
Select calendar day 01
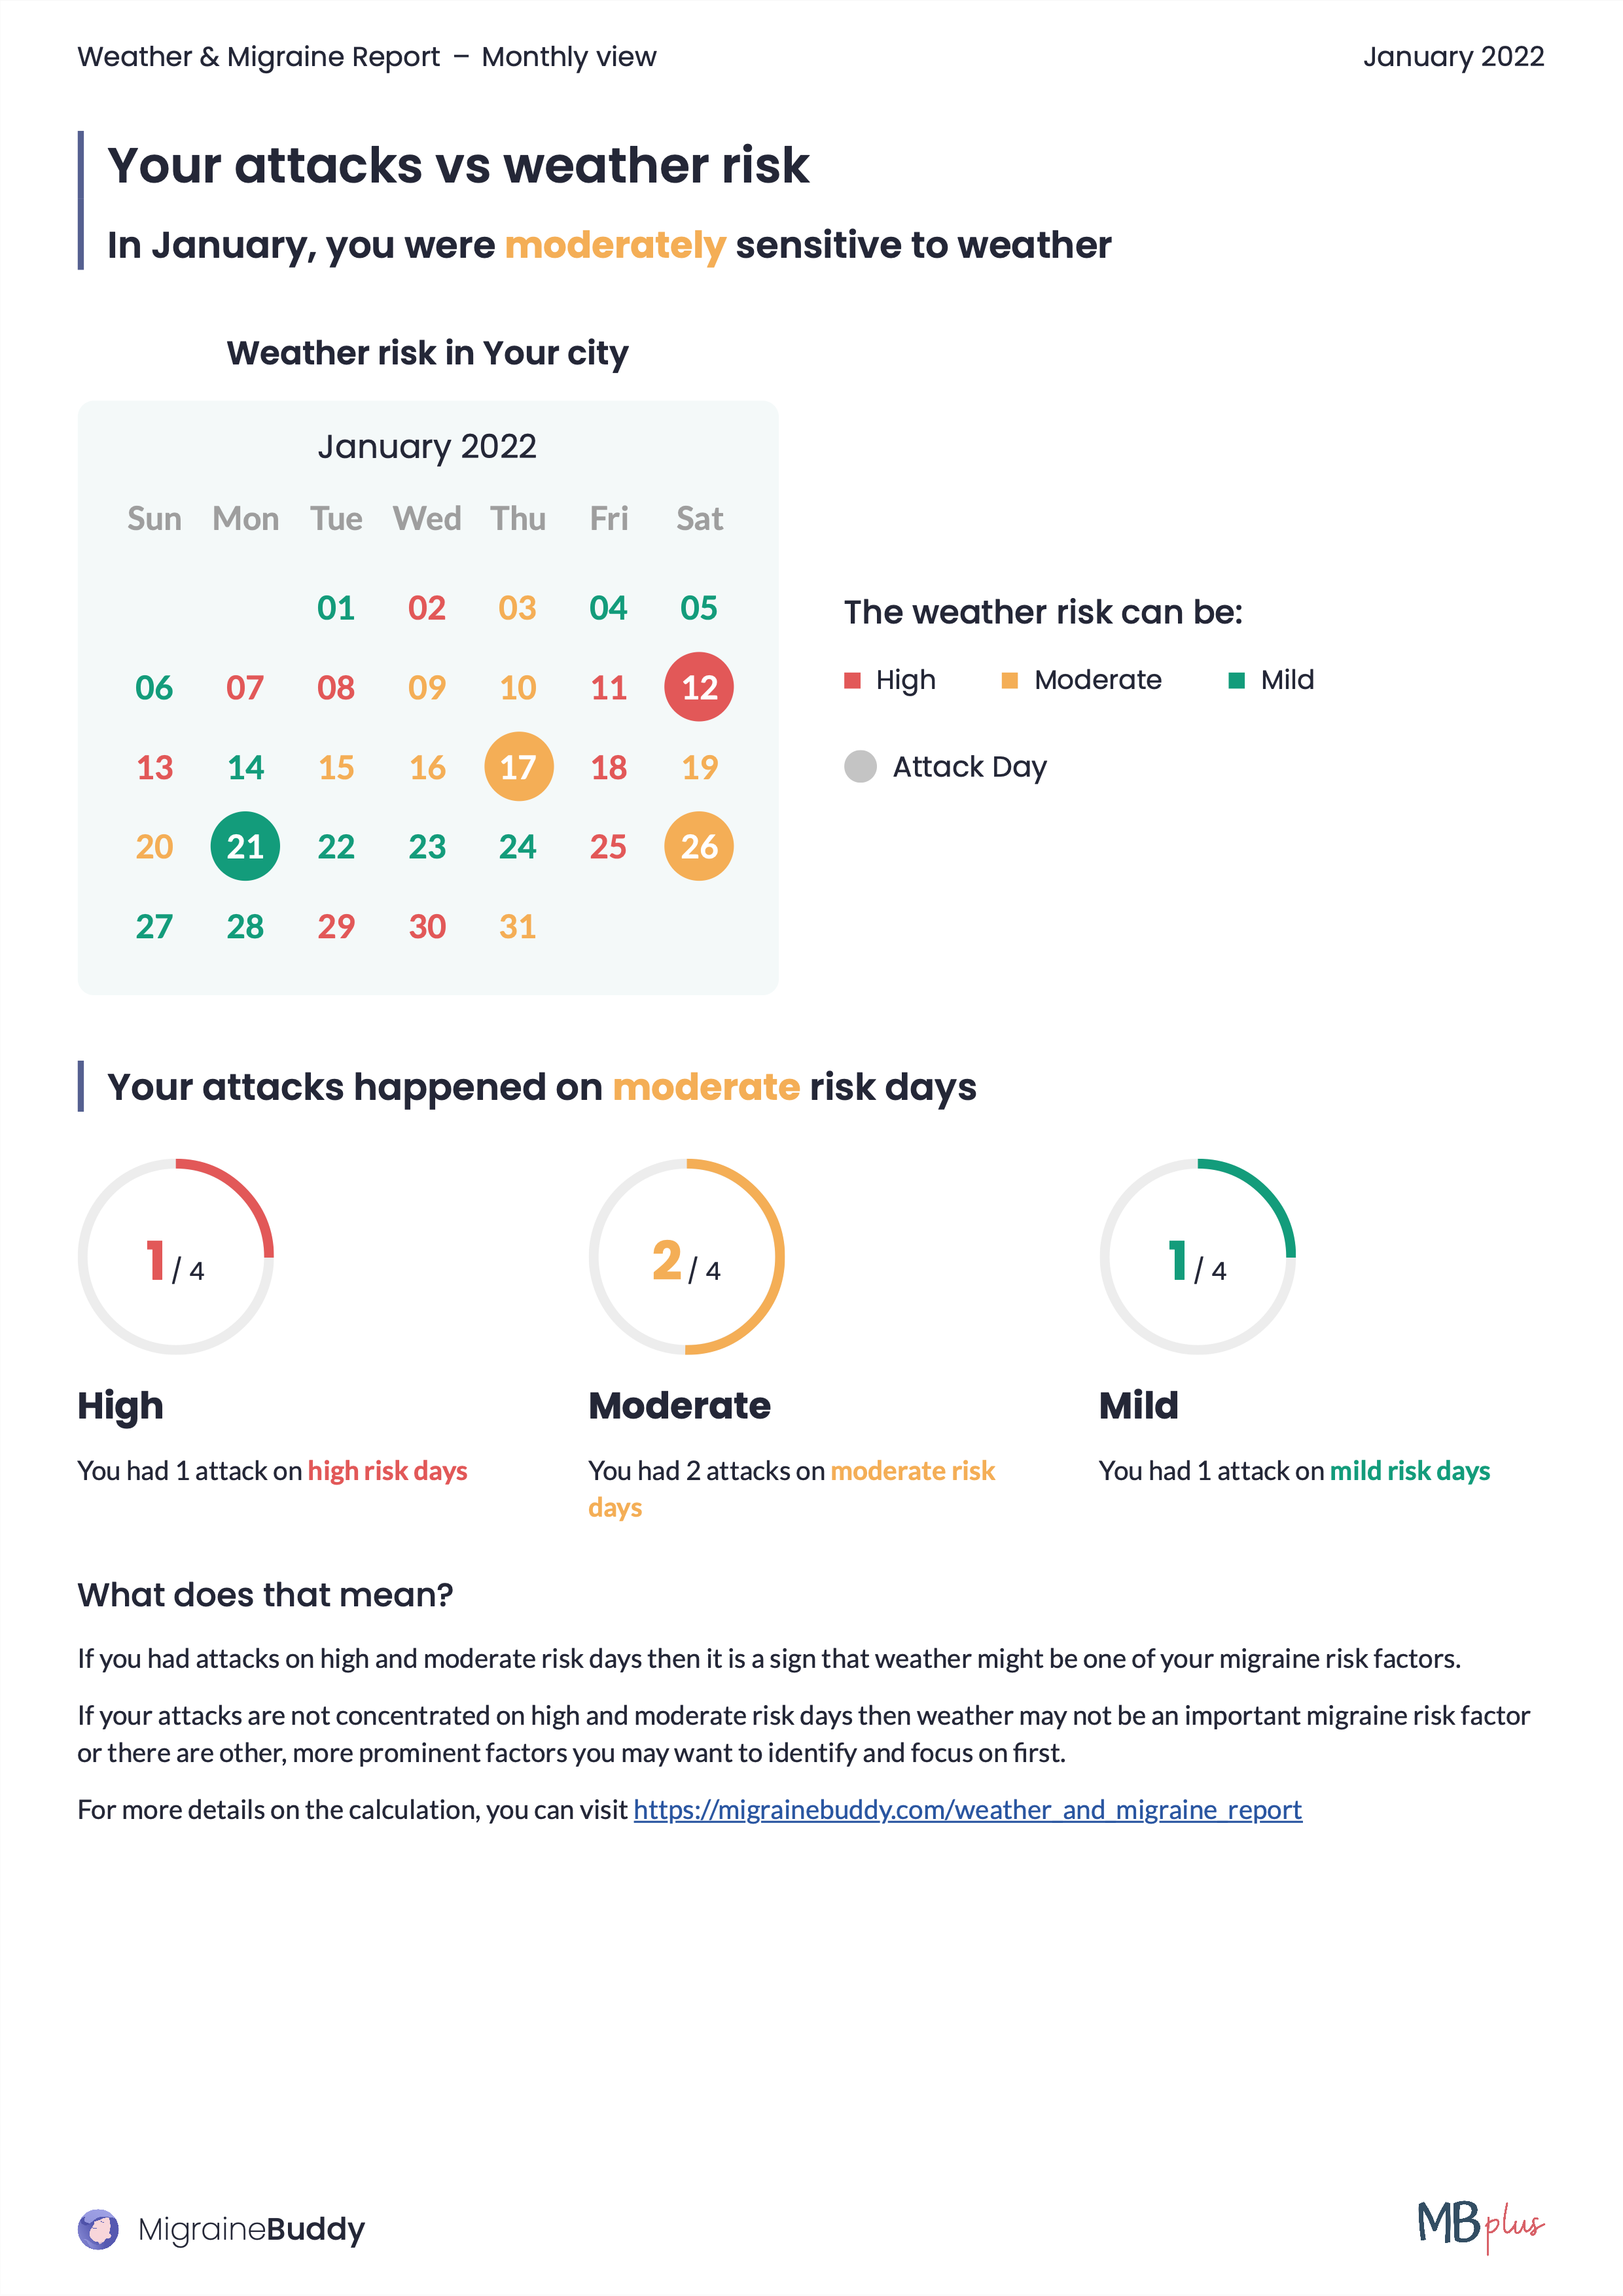click(x=336, y=608)
